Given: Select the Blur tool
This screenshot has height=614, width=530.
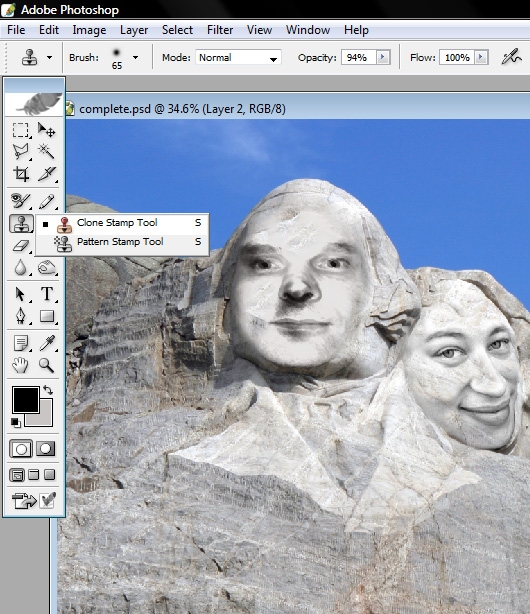Looking at the screenshot, I should 20,268.
